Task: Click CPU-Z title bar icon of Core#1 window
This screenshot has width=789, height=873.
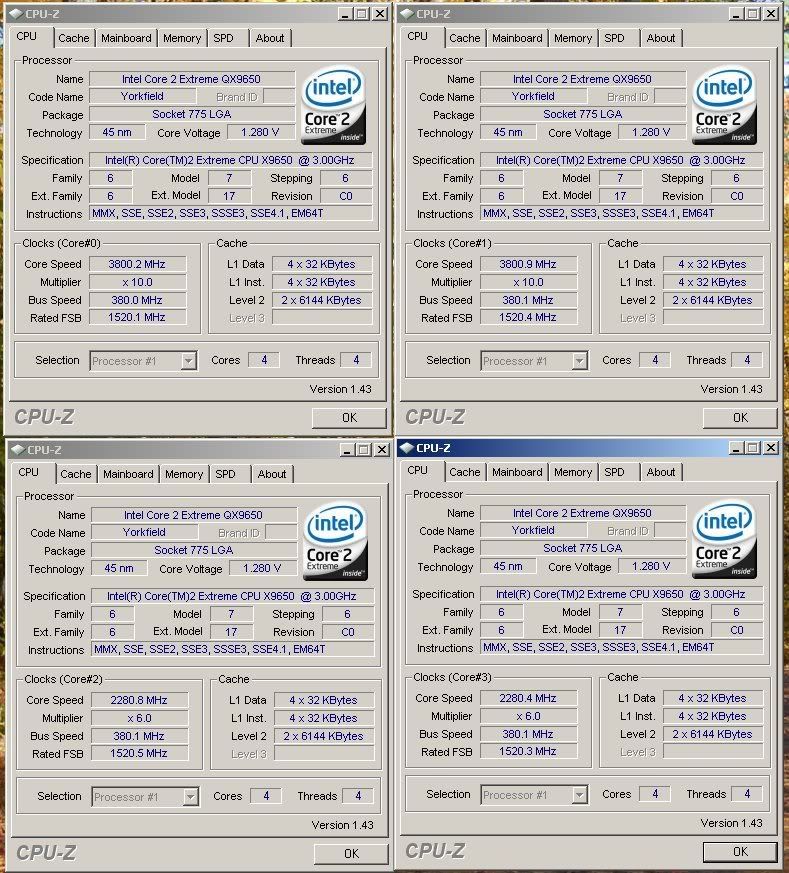Action: point(408,14)
